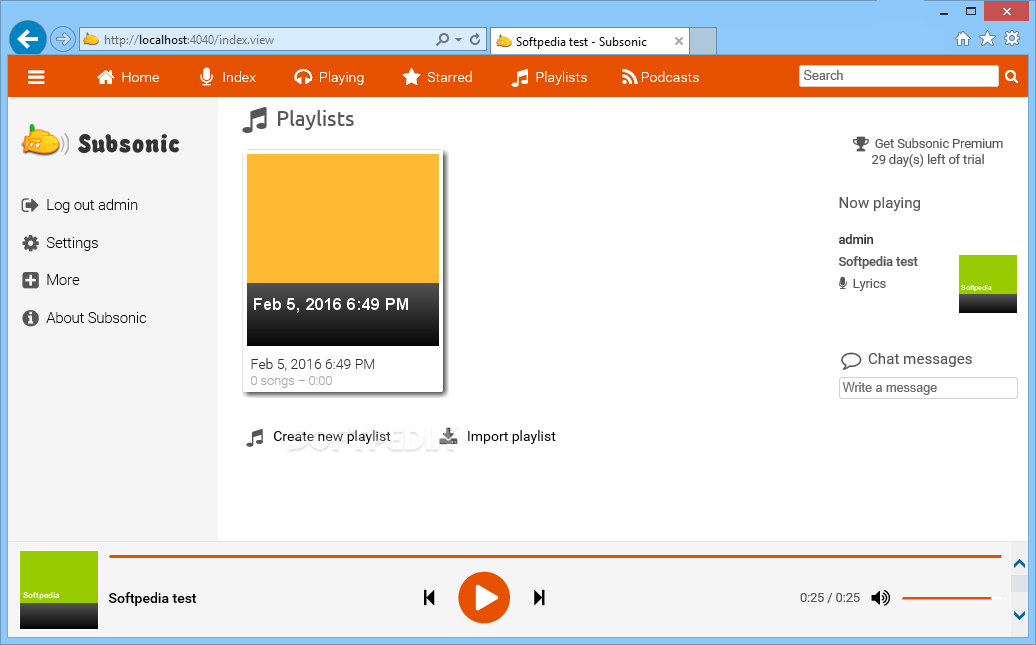The width and height of the screenshot is (1036, 645).
Task: Open Playlists from the top navigation
Action: [x=549, y=77]
